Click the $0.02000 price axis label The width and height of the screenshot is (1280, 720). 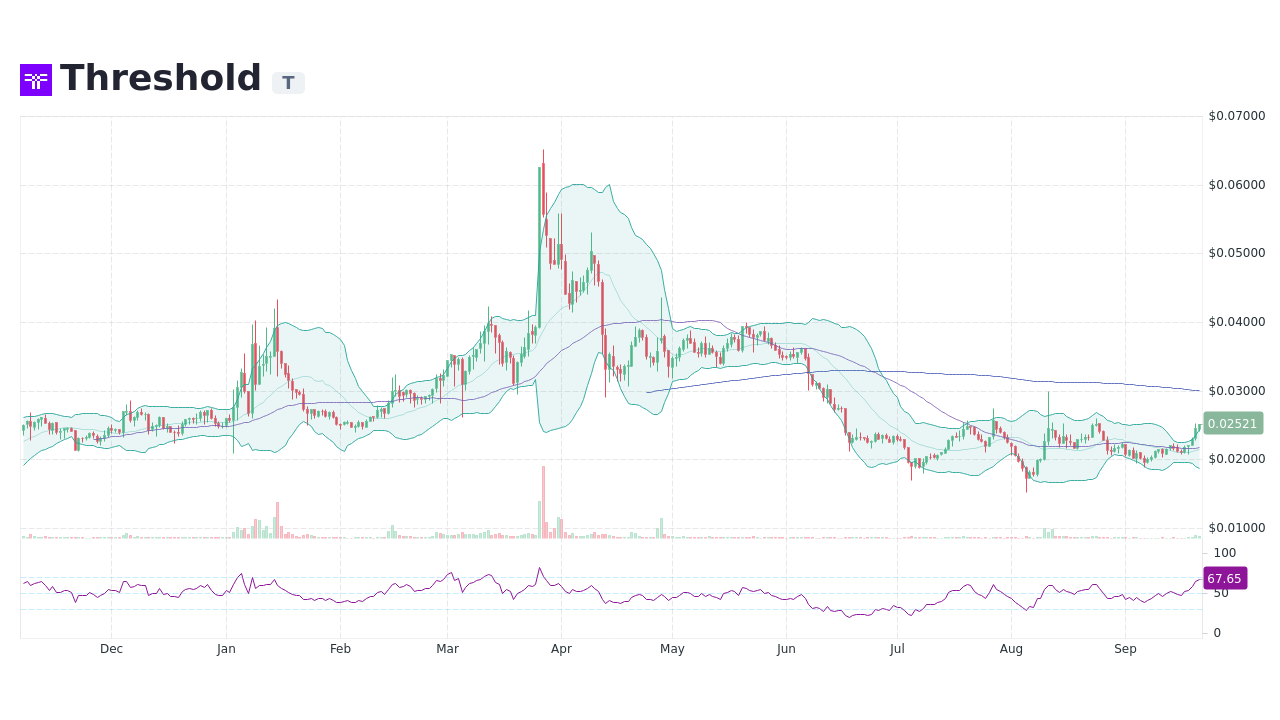click(1237, 459)
